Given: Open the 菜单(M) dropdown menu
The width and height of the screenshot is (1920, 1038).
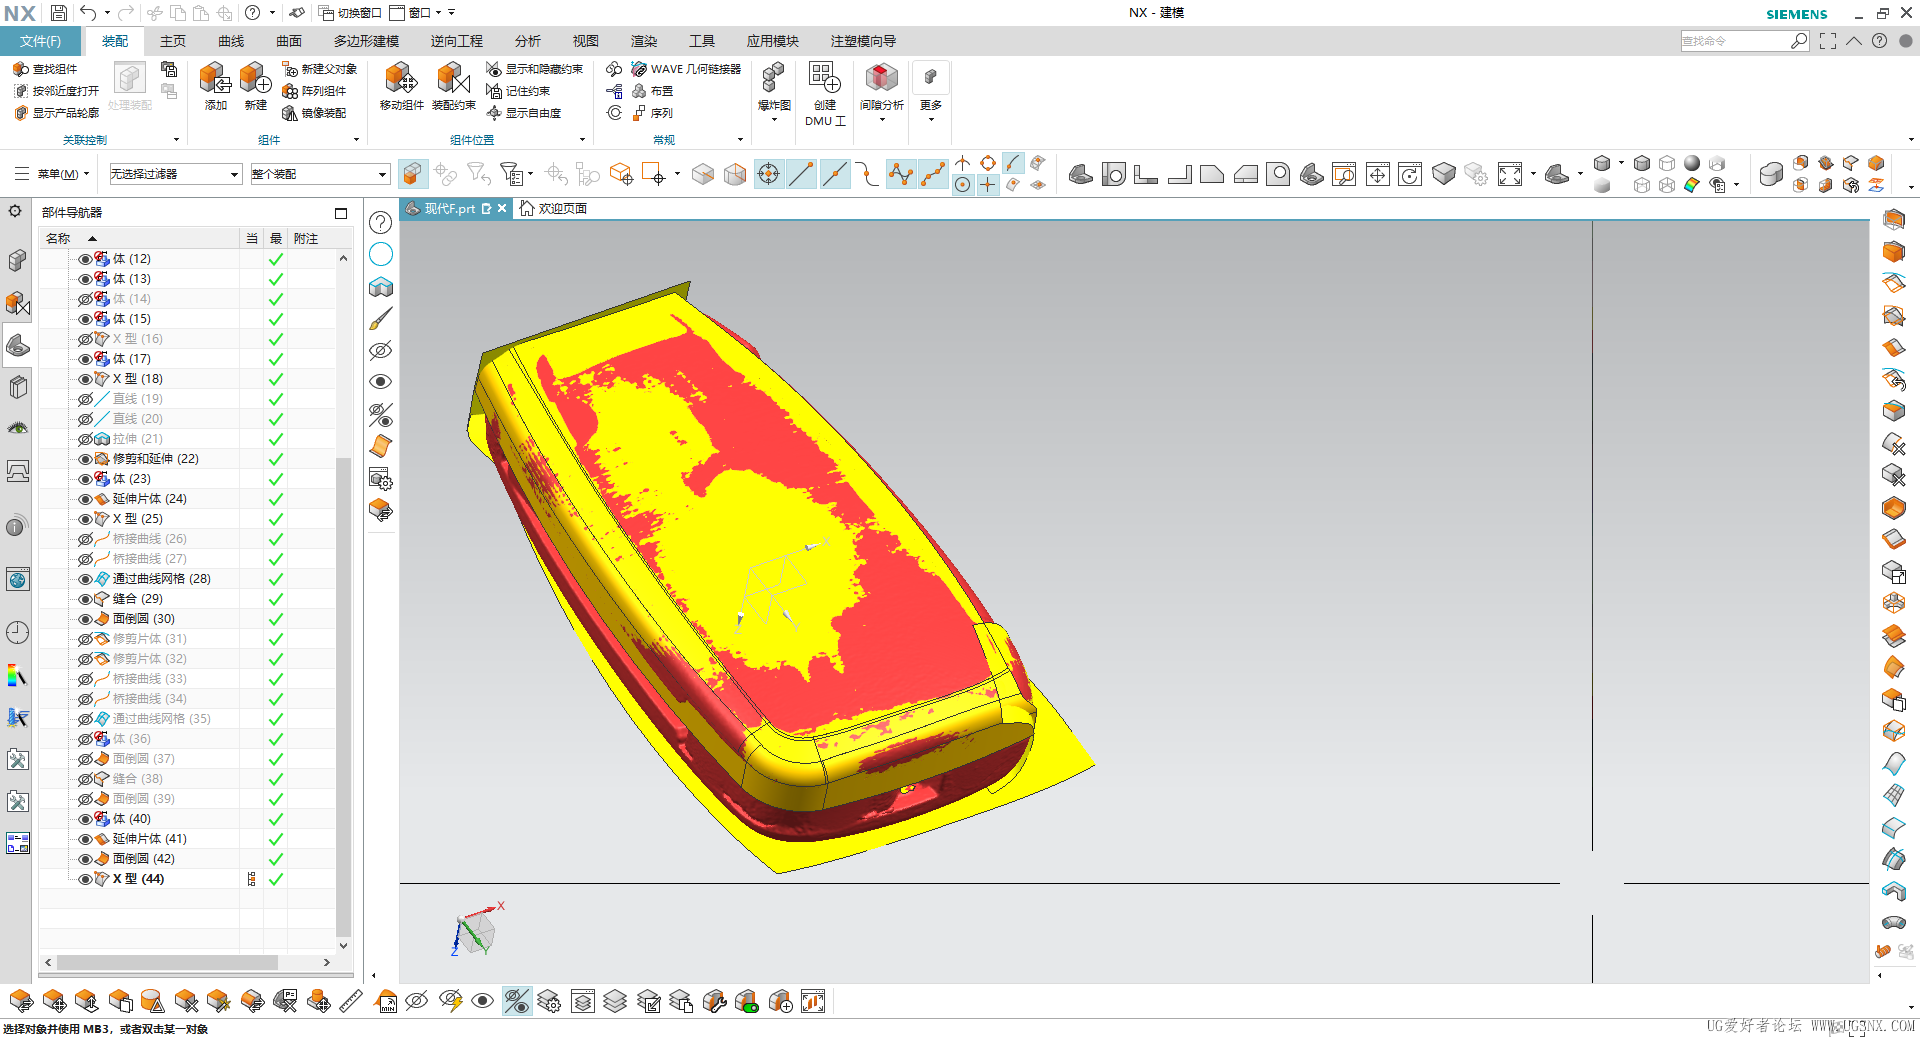Looking at the screenshot, I should click(x=52, y=174).
